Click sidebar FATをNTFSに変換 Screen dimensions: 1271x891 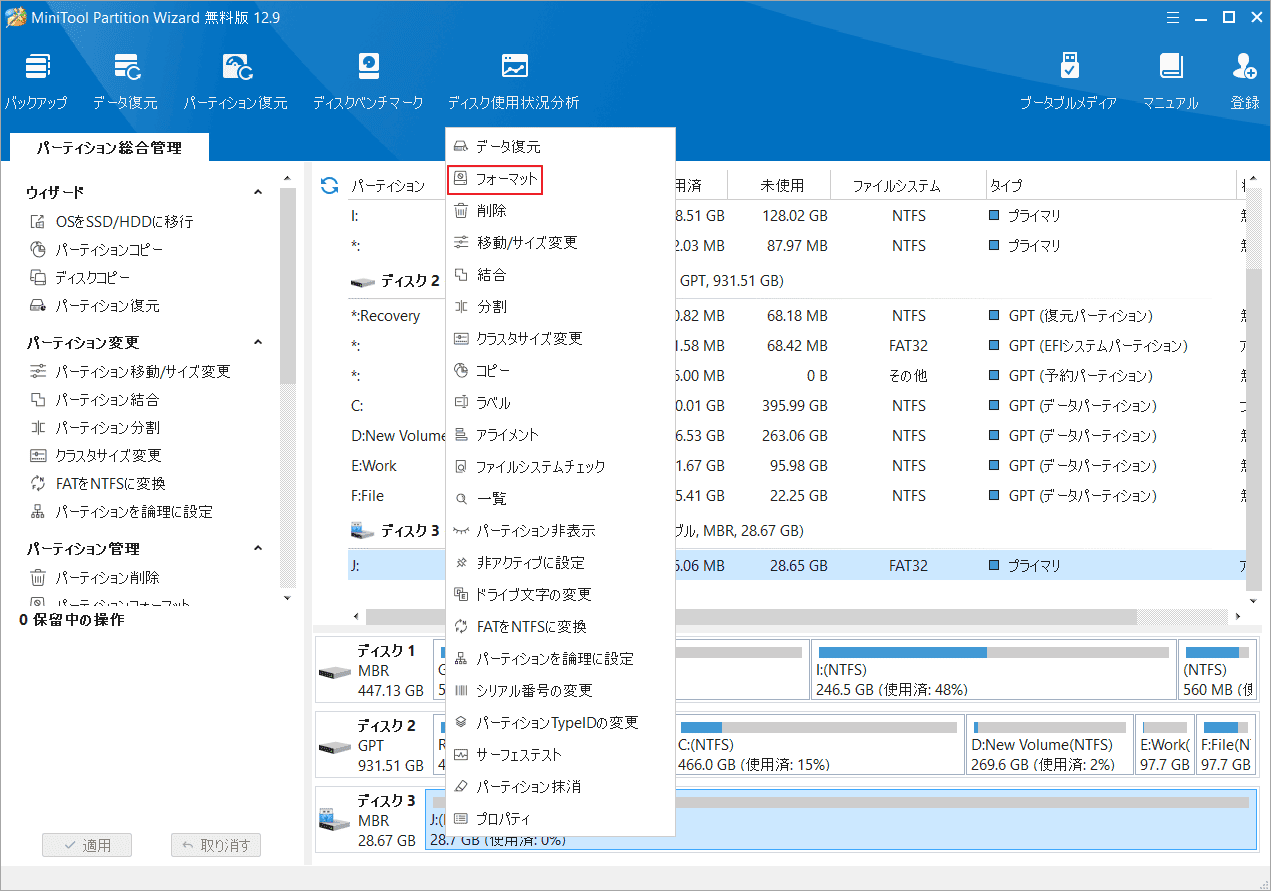pos(98,484)
